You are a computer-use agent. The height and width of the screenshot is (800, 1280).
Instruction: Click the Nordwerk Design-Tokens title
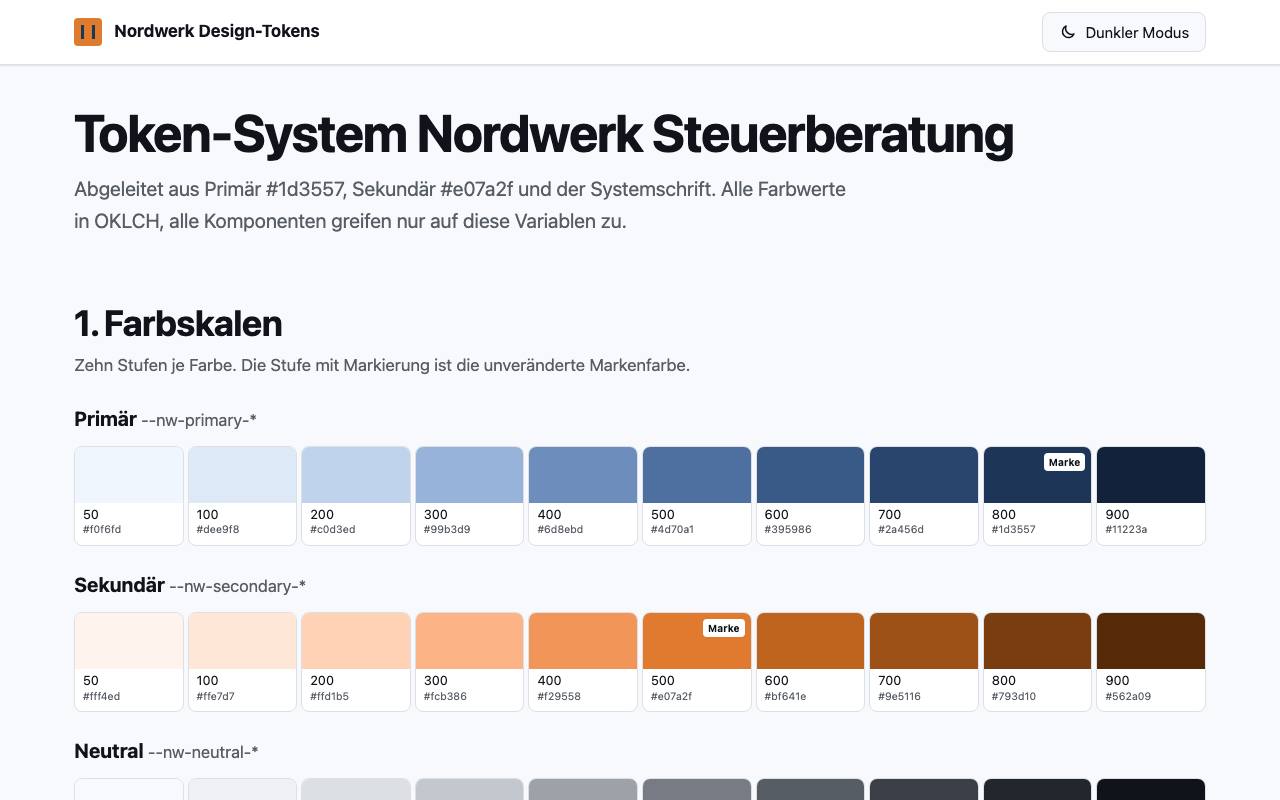pos(217,31)
